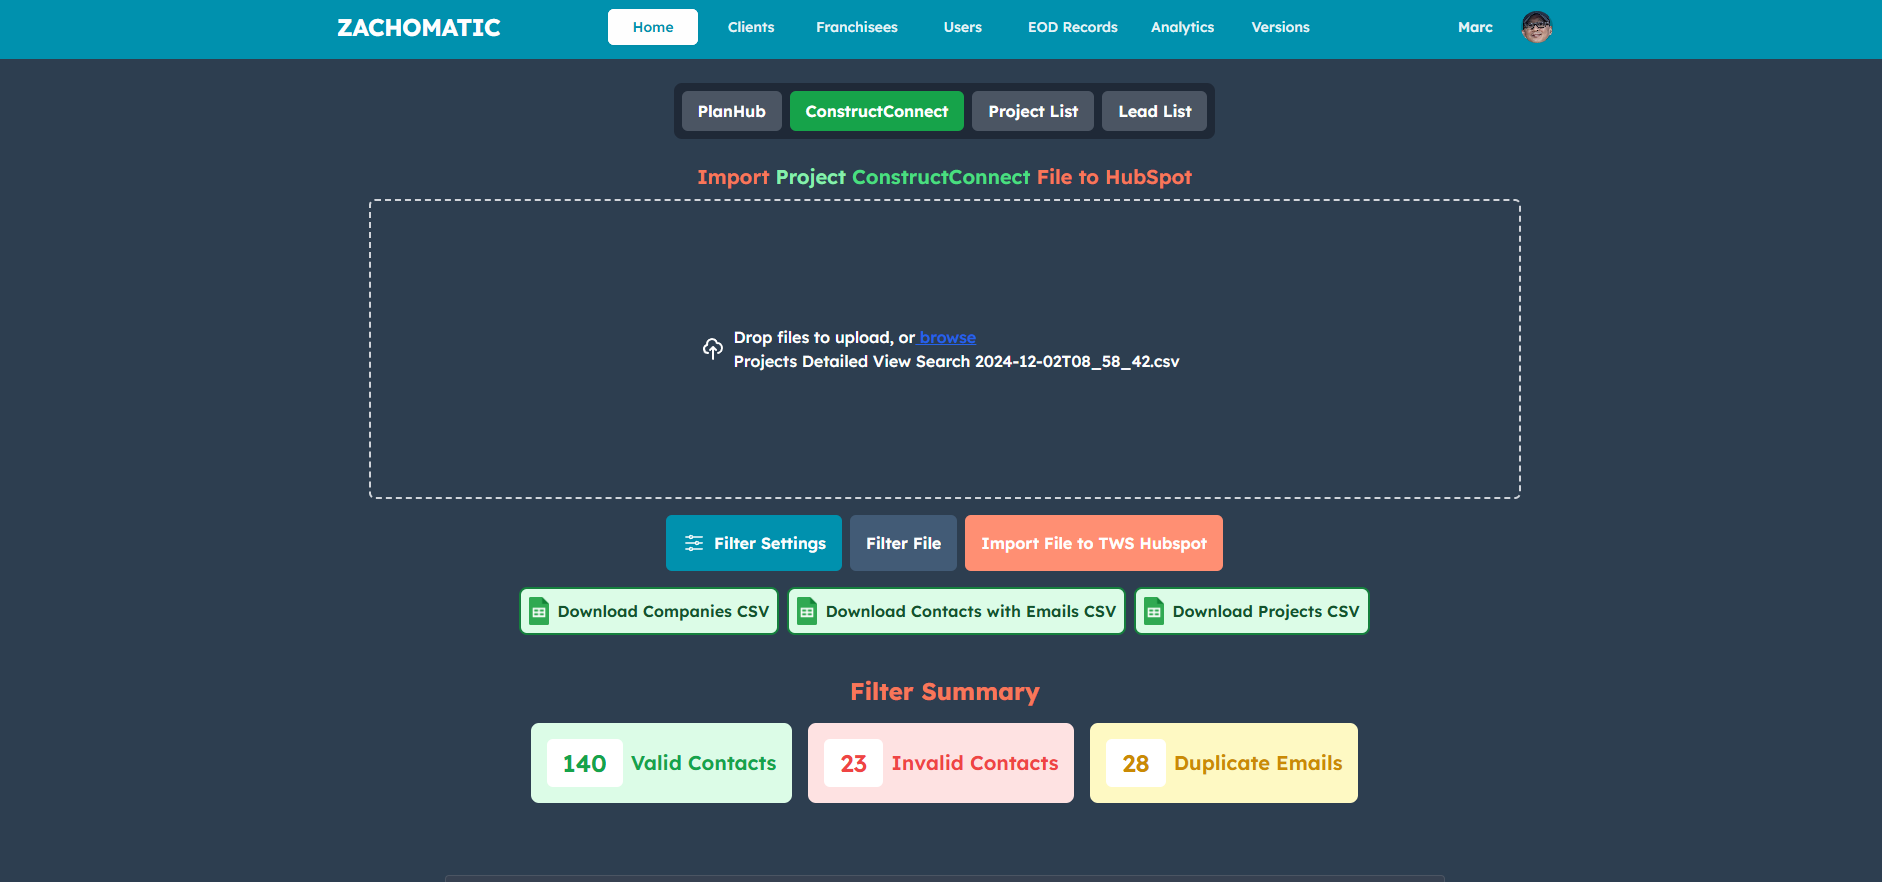
Task: Click Import File to TWS Hubspot
Action: pyautogui.click(x=1093, y=543)
